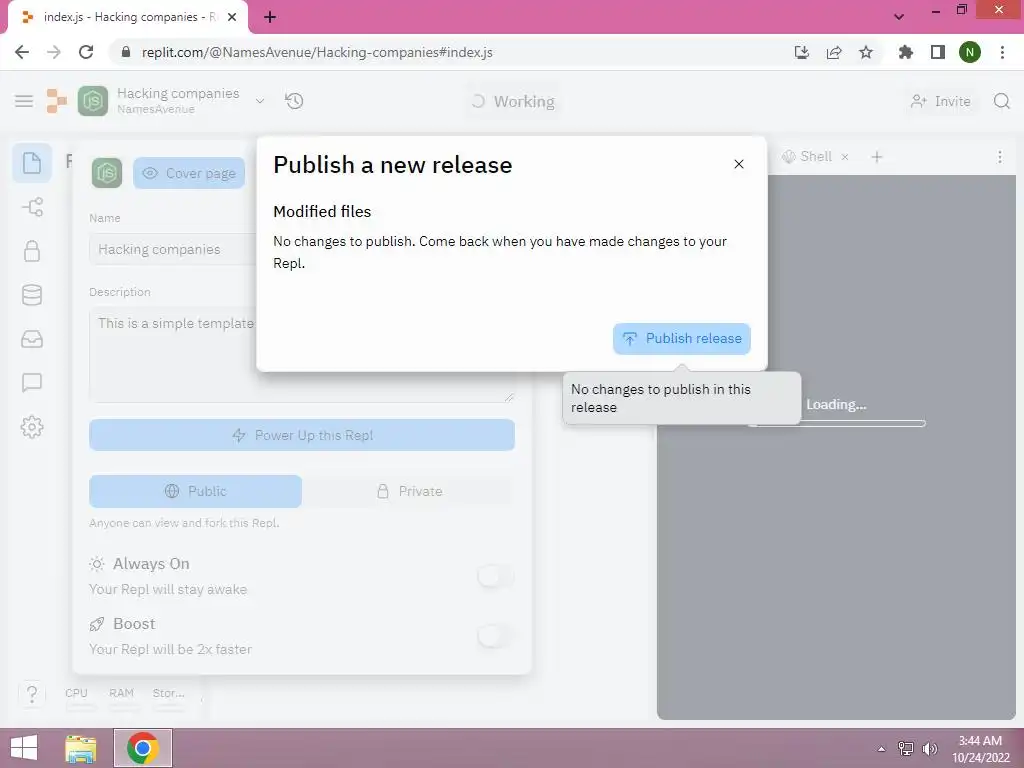Screen dimensions: 1024x768
Task: Select Public visibility option
Action: point(195,491)
